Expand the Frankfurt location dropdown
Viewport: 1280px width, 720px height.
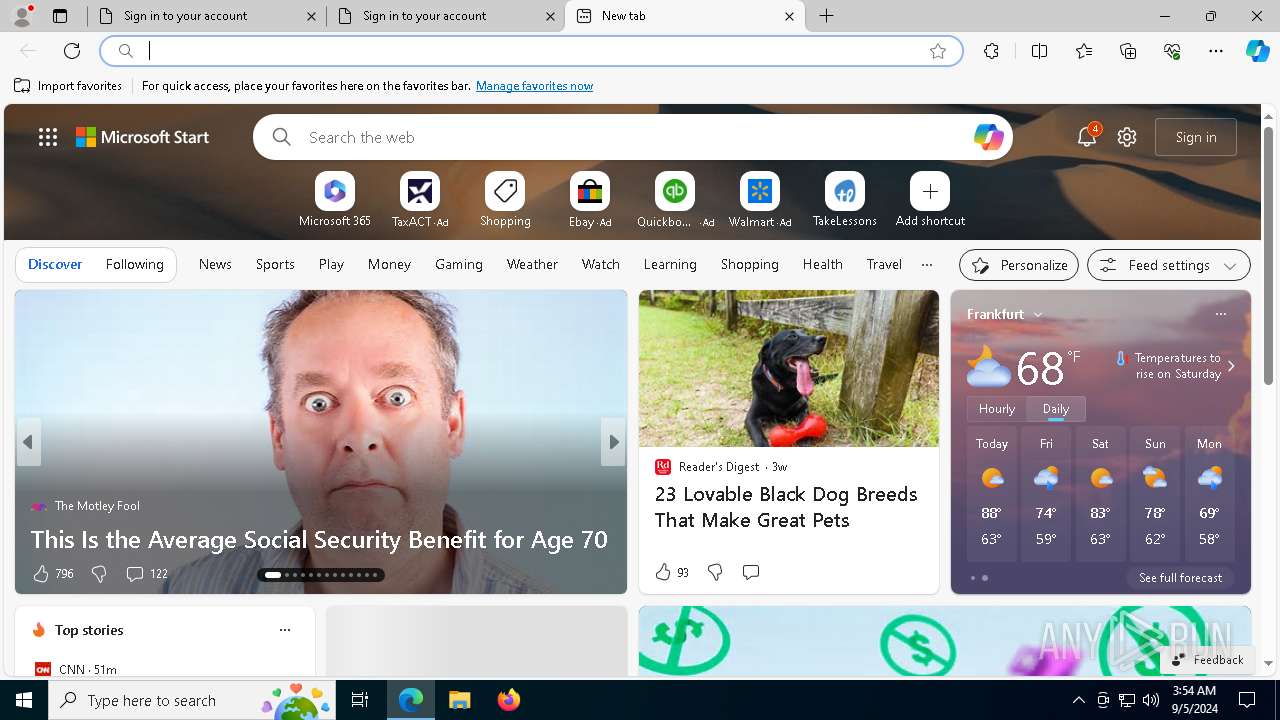[x=1038, y=314]
